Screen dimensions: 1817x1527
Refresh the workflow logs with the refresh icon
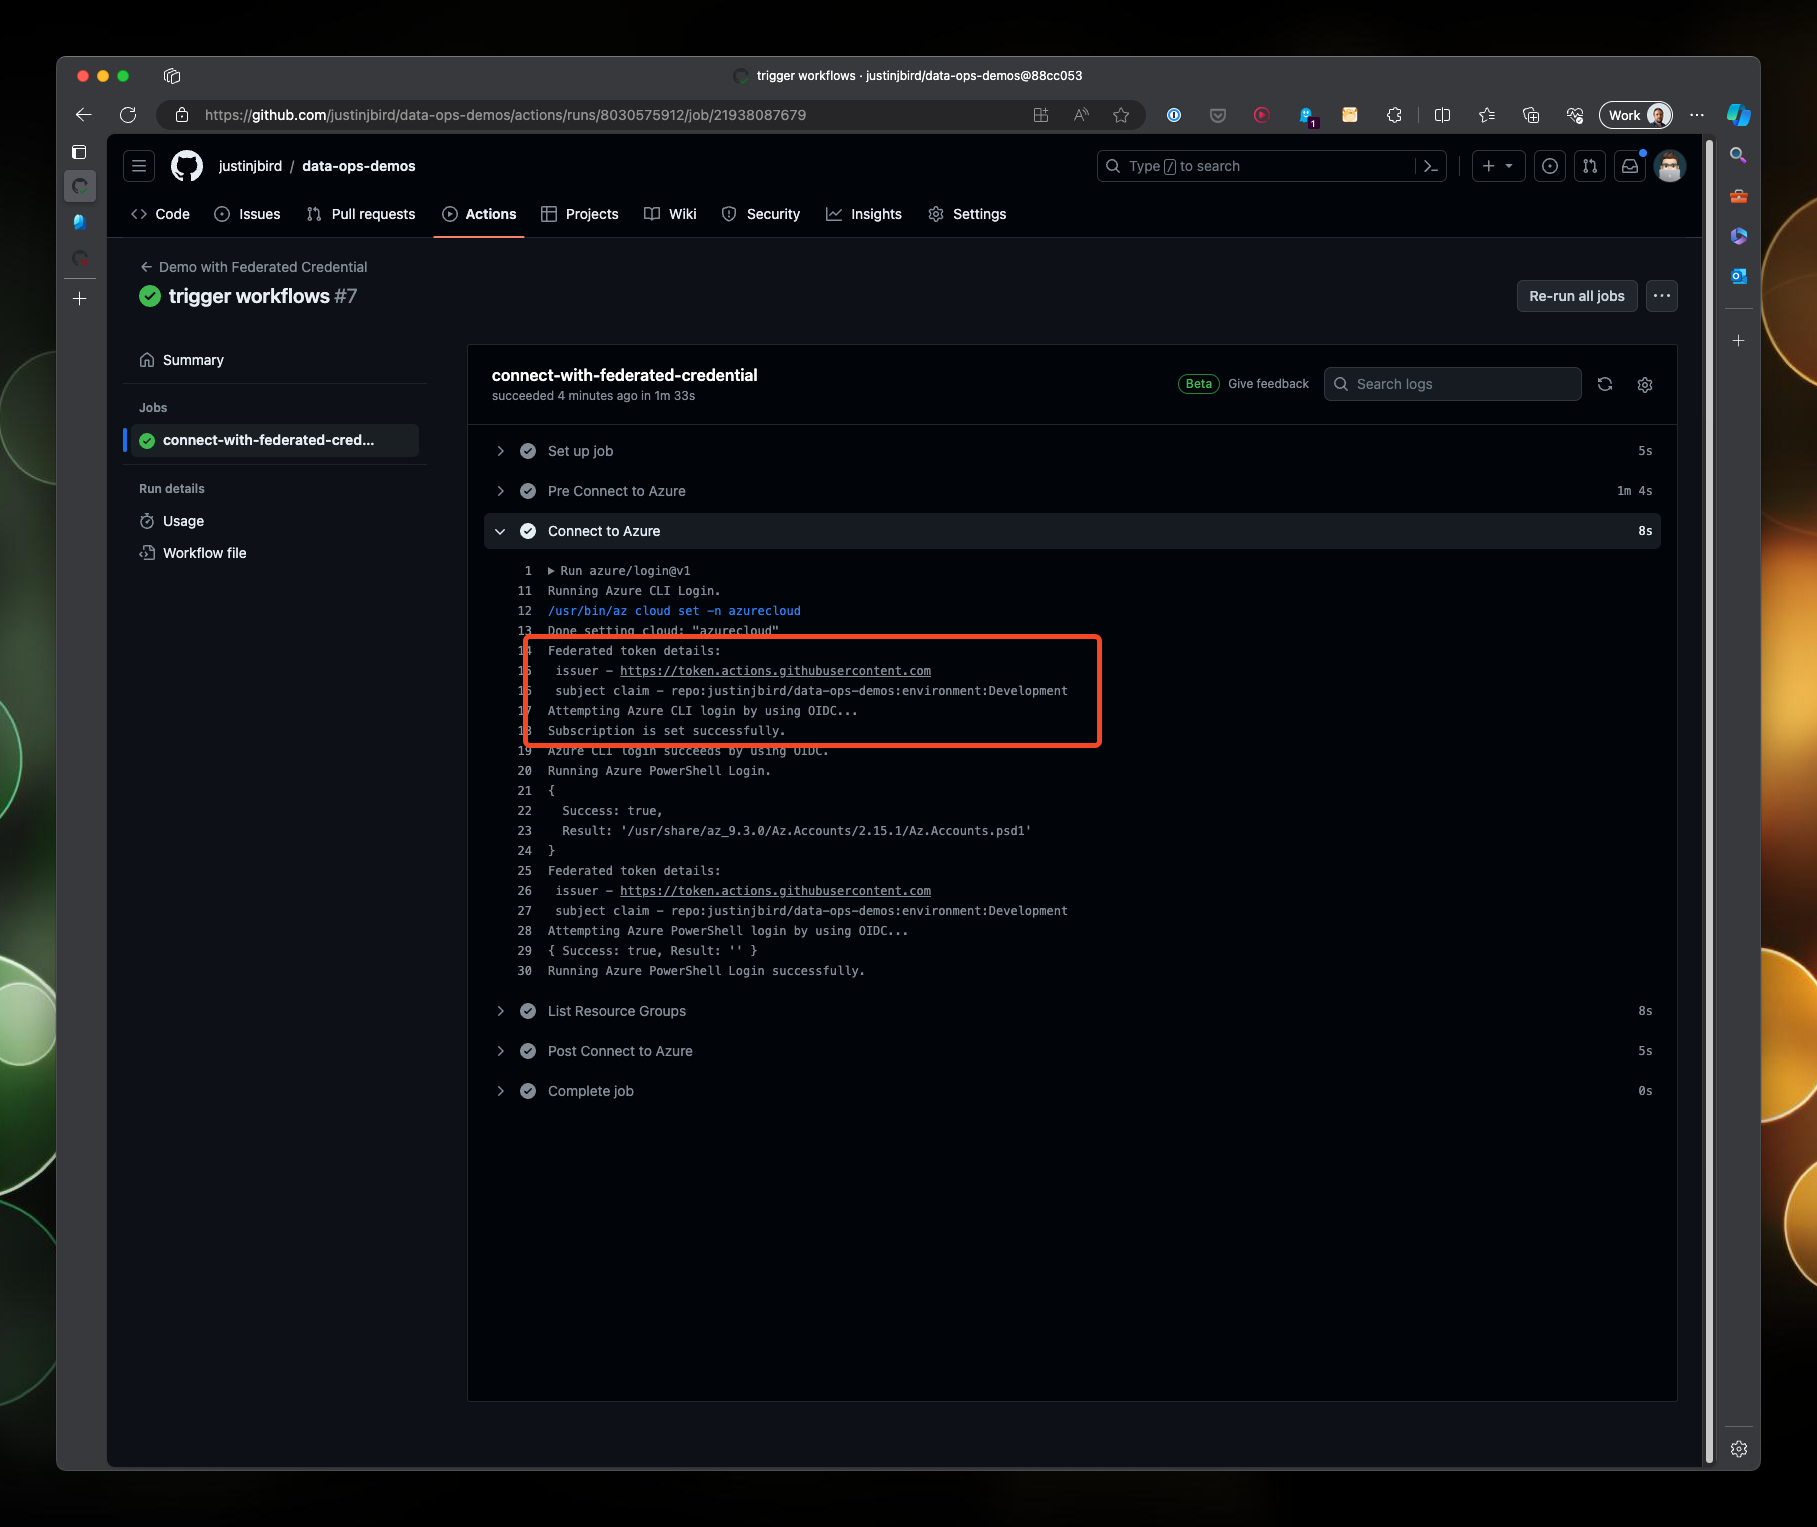1605,384
